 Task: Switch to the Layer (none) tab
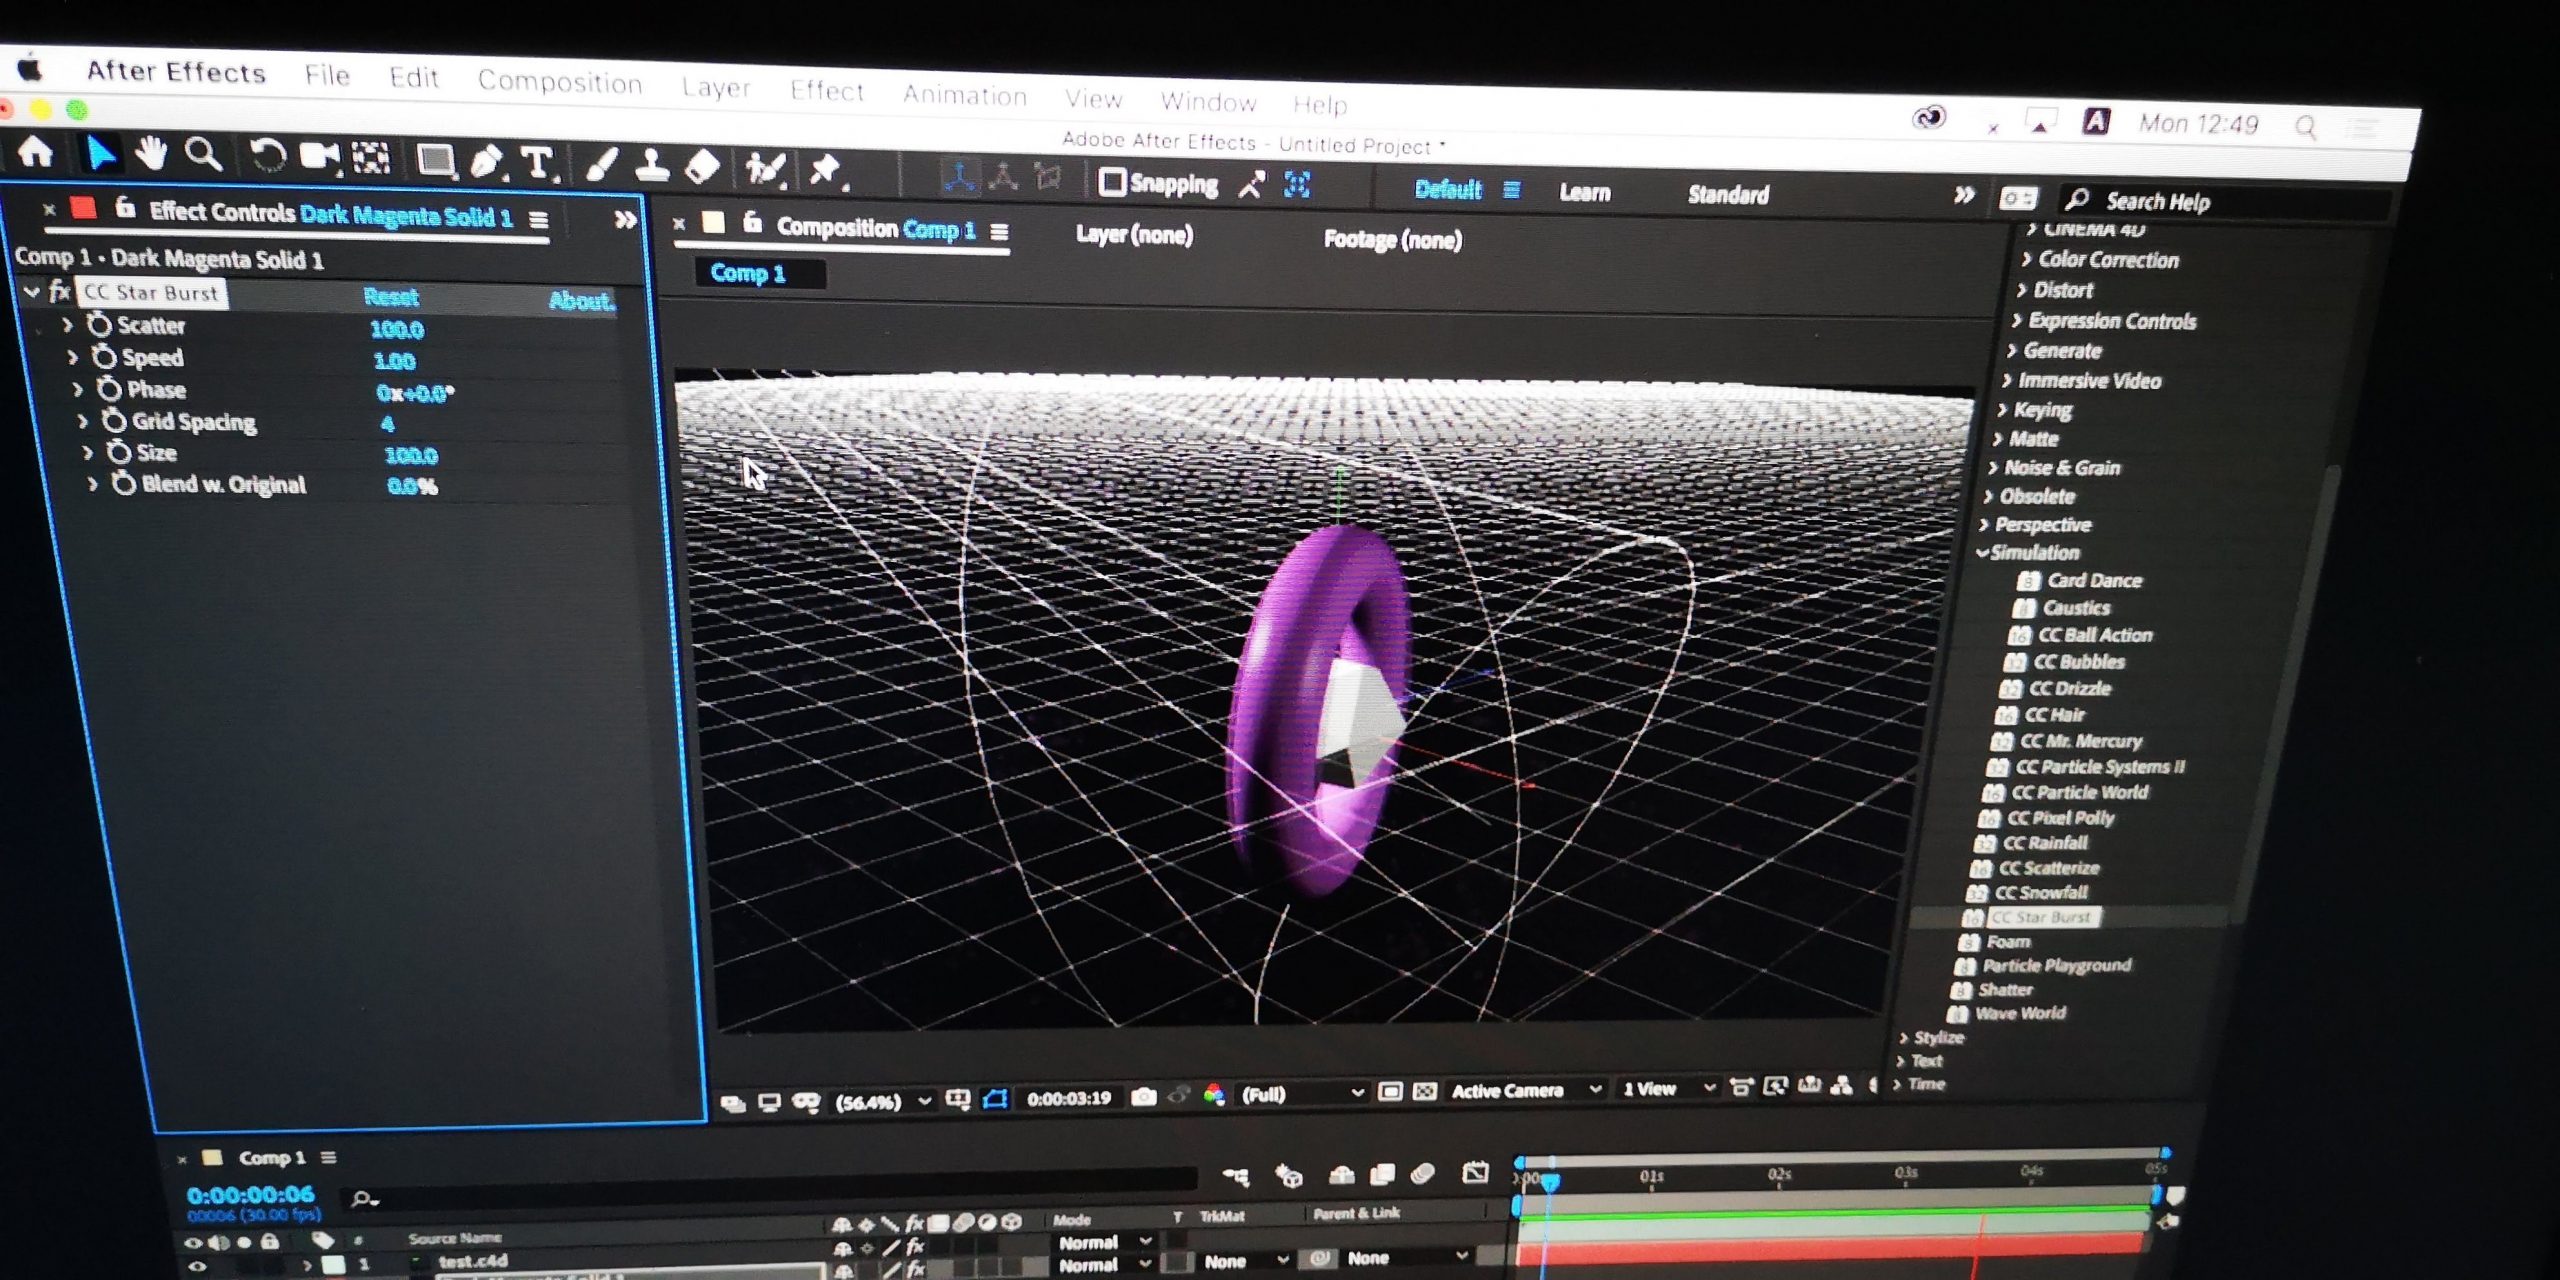(1134, 235)
